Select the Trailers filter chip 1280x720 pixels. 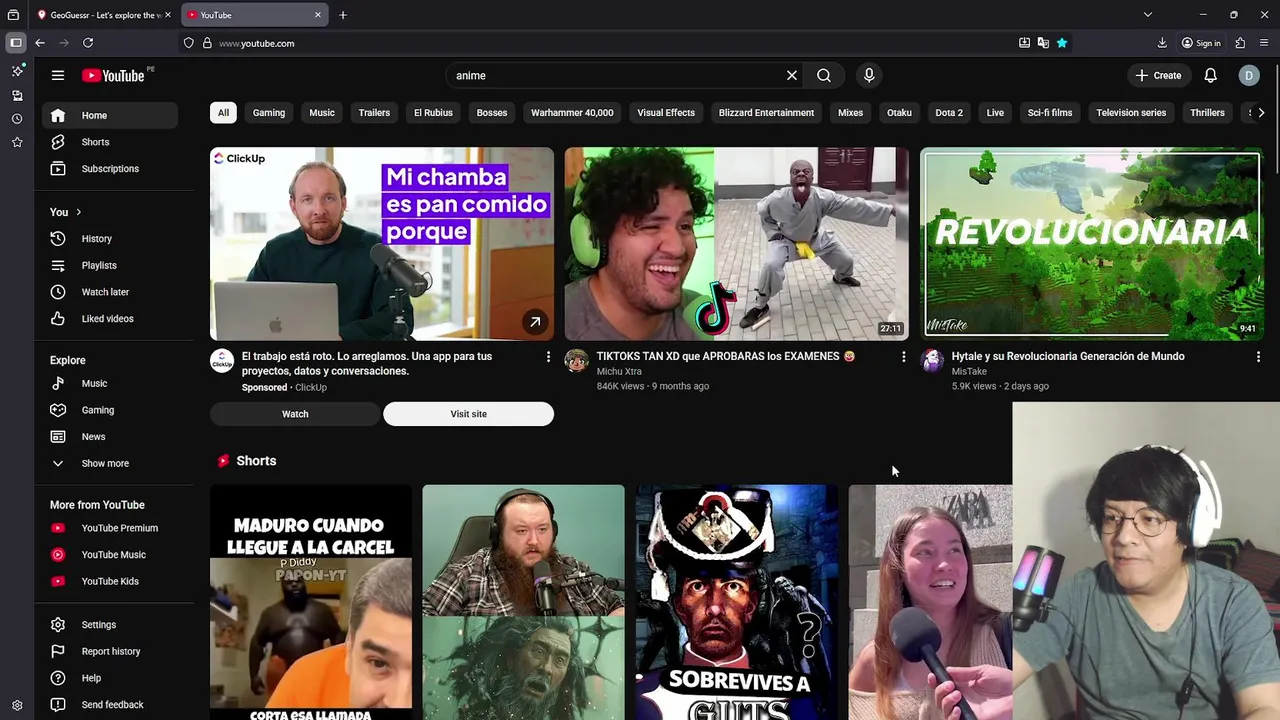point(374,113)
